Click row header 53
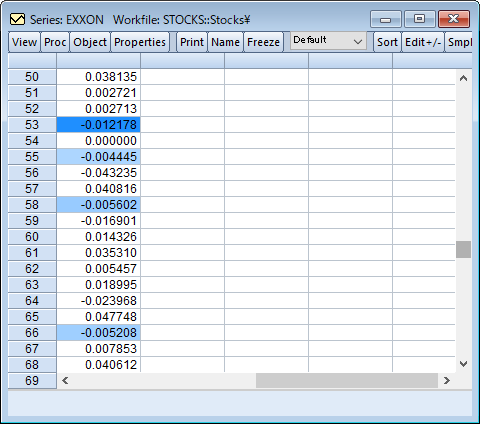The image size is (480, 424). [x=32, y=125]
